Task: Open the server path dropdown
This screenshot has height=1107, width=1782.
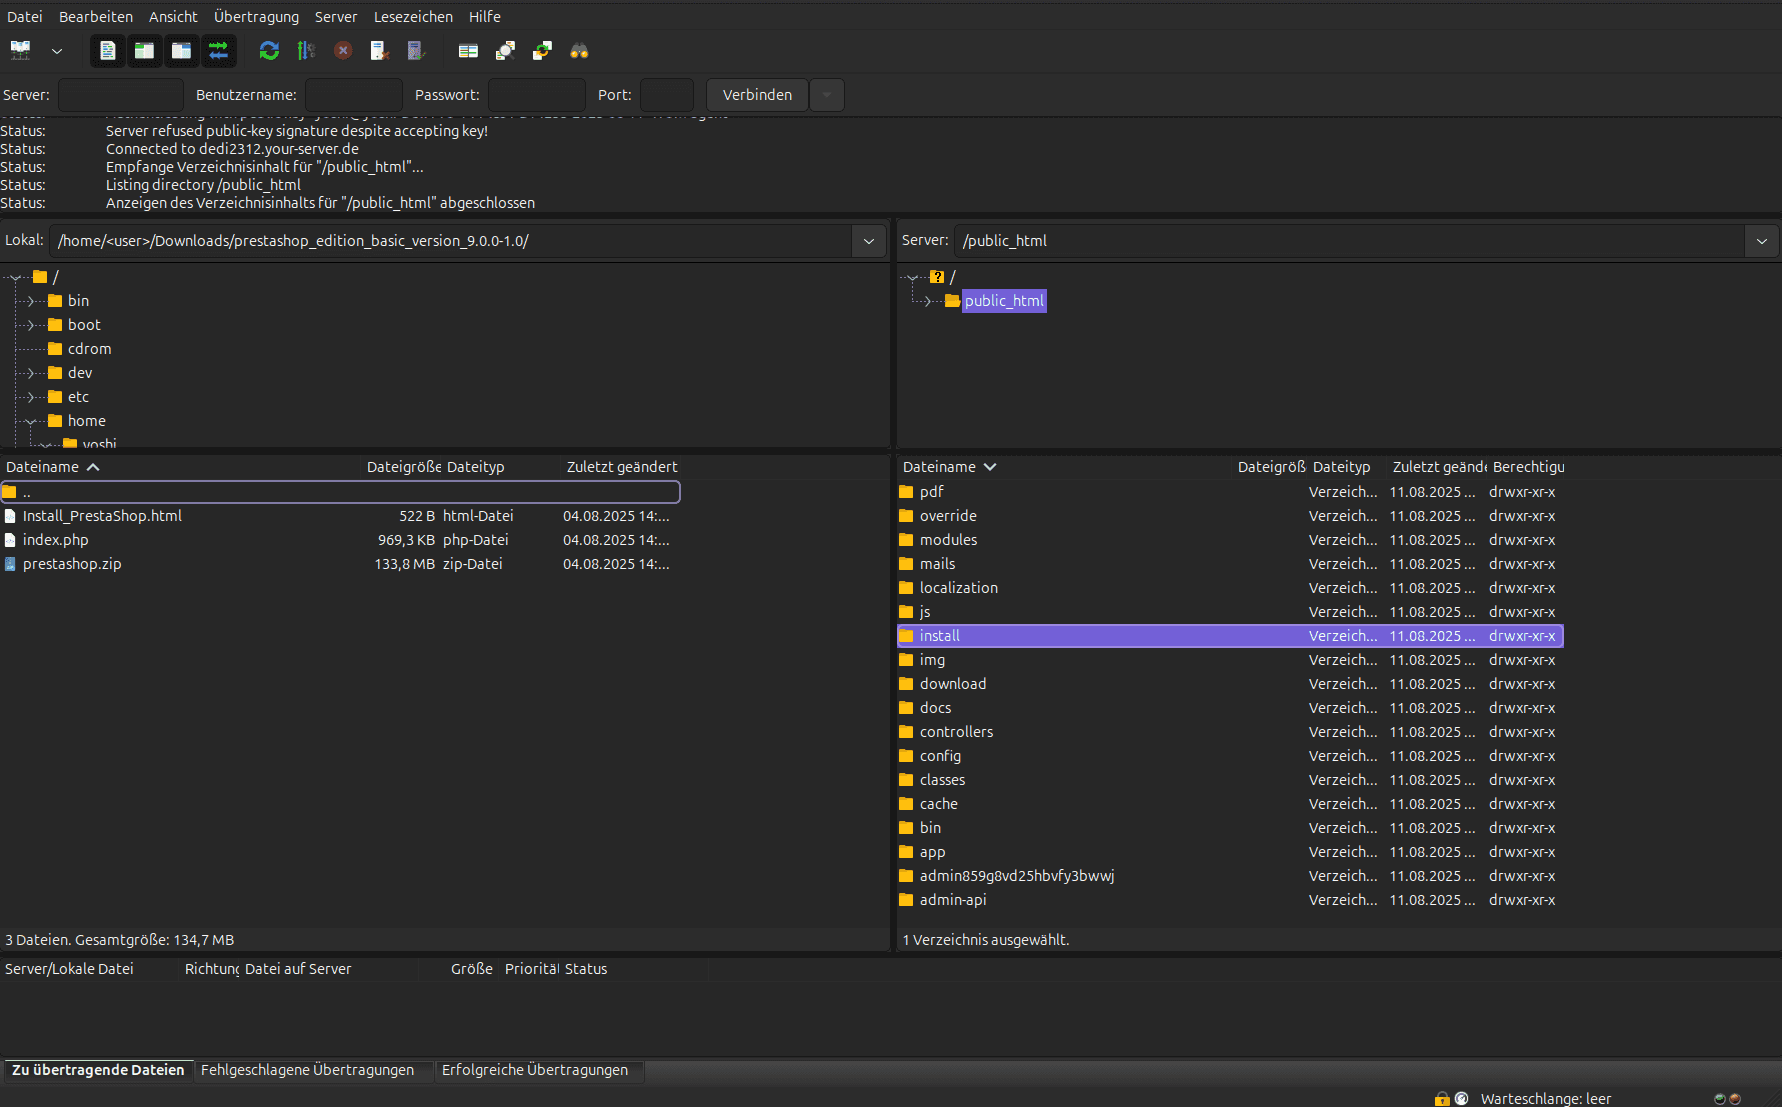Action: click(1761, 241)
